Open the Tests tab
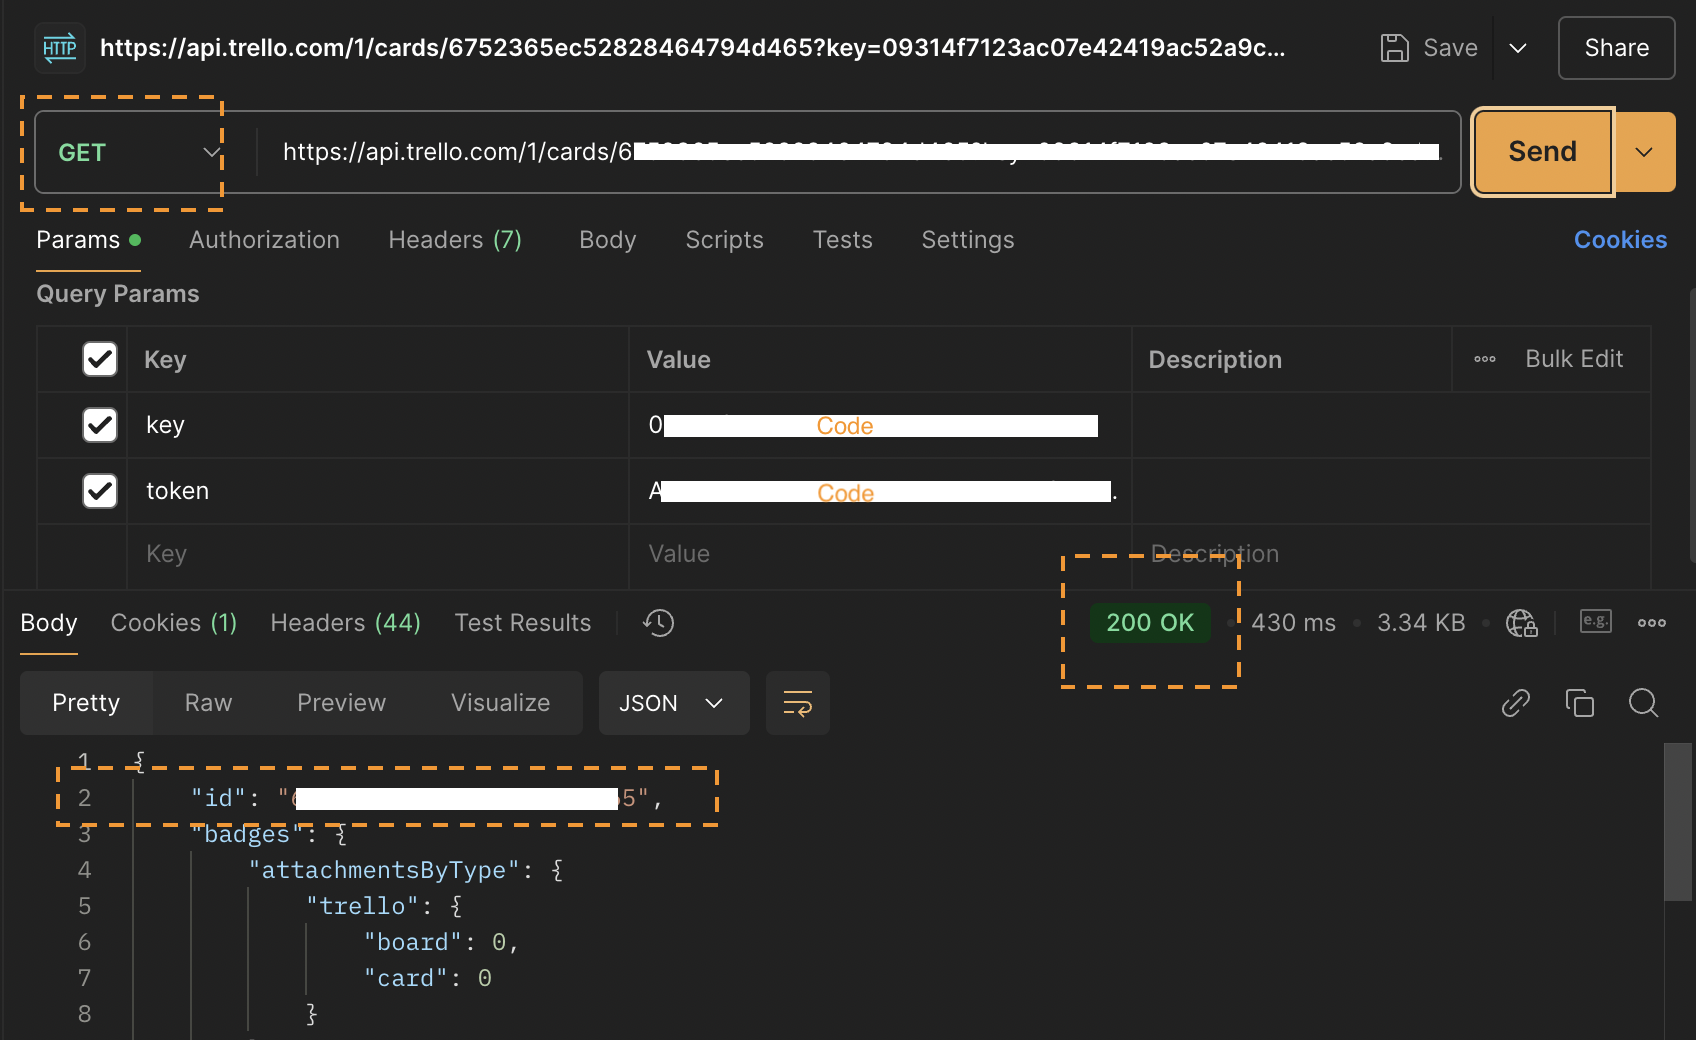This screenshot has height=1040, width=1696. 842,240
